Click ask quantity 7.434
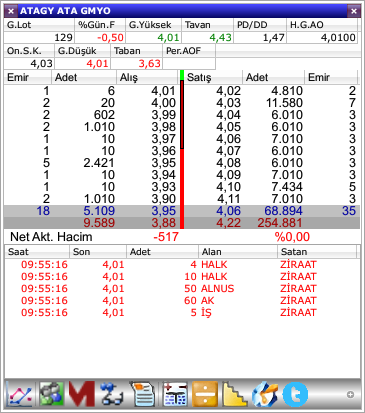The image size is (365, 413). [287, 187]
